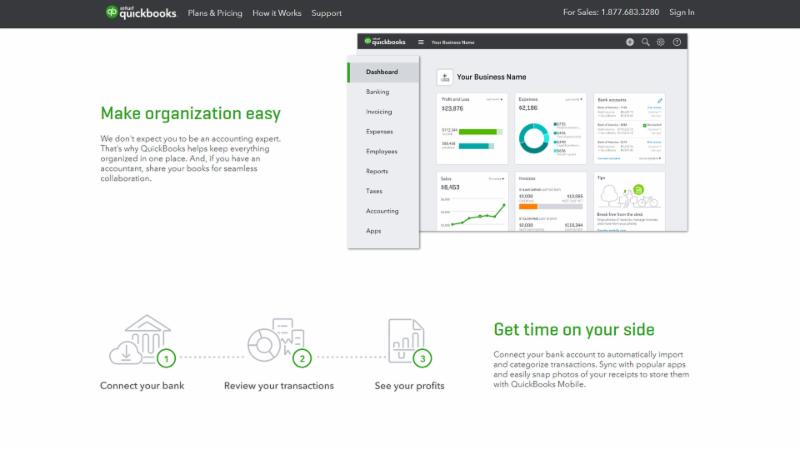Screen dimensions: 800x450
Task: Click the See your profits label
Action: 409,386
